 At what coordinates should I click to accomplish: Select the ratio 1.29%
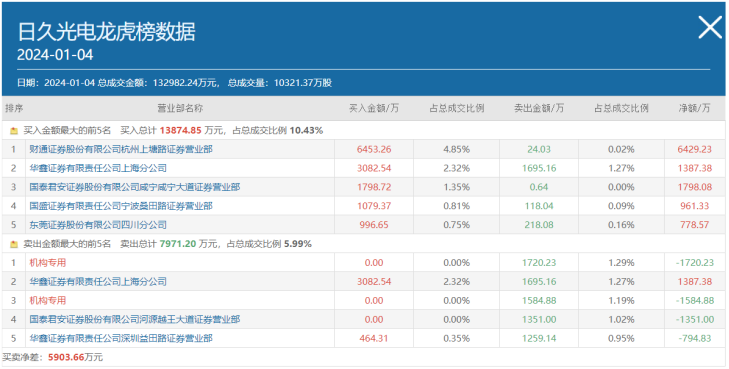(621, 263)
